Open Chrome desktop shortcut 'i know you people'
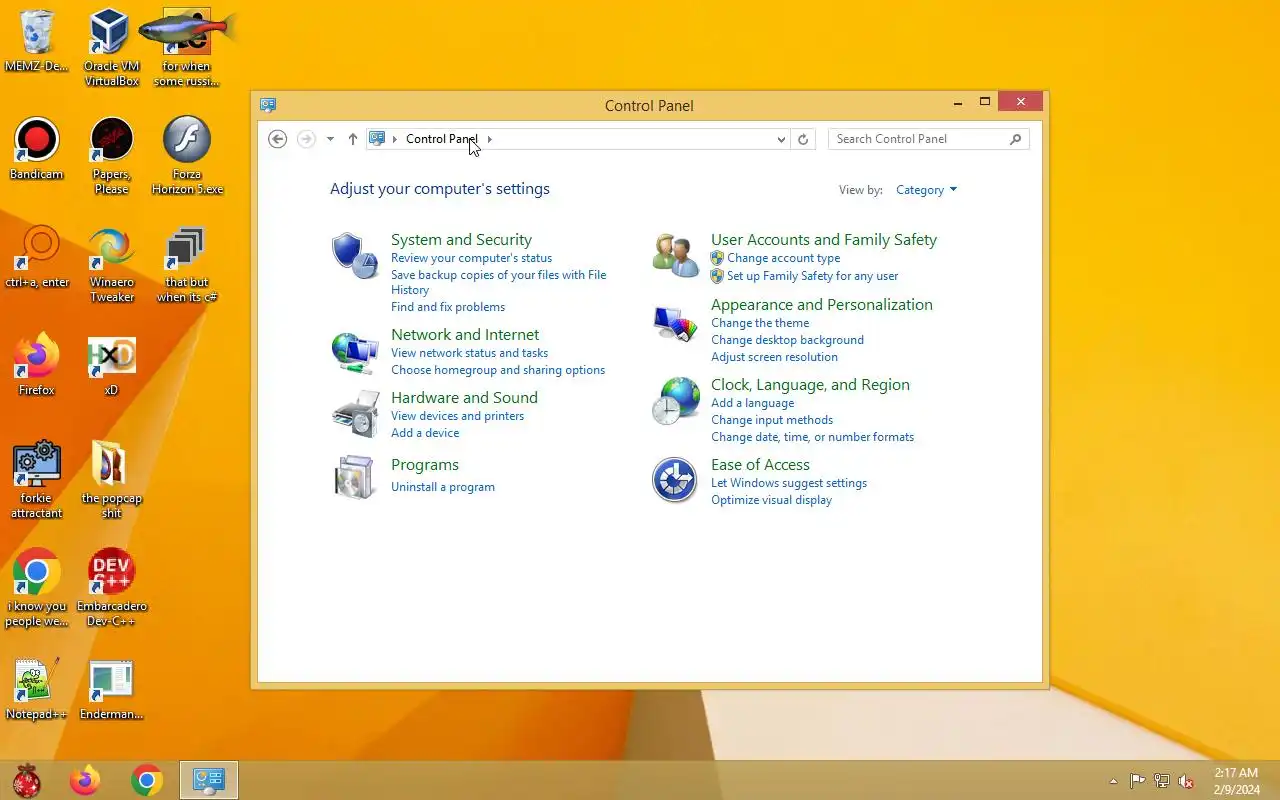Viewport: 1280px width, 800px height. tap(37, 588)
